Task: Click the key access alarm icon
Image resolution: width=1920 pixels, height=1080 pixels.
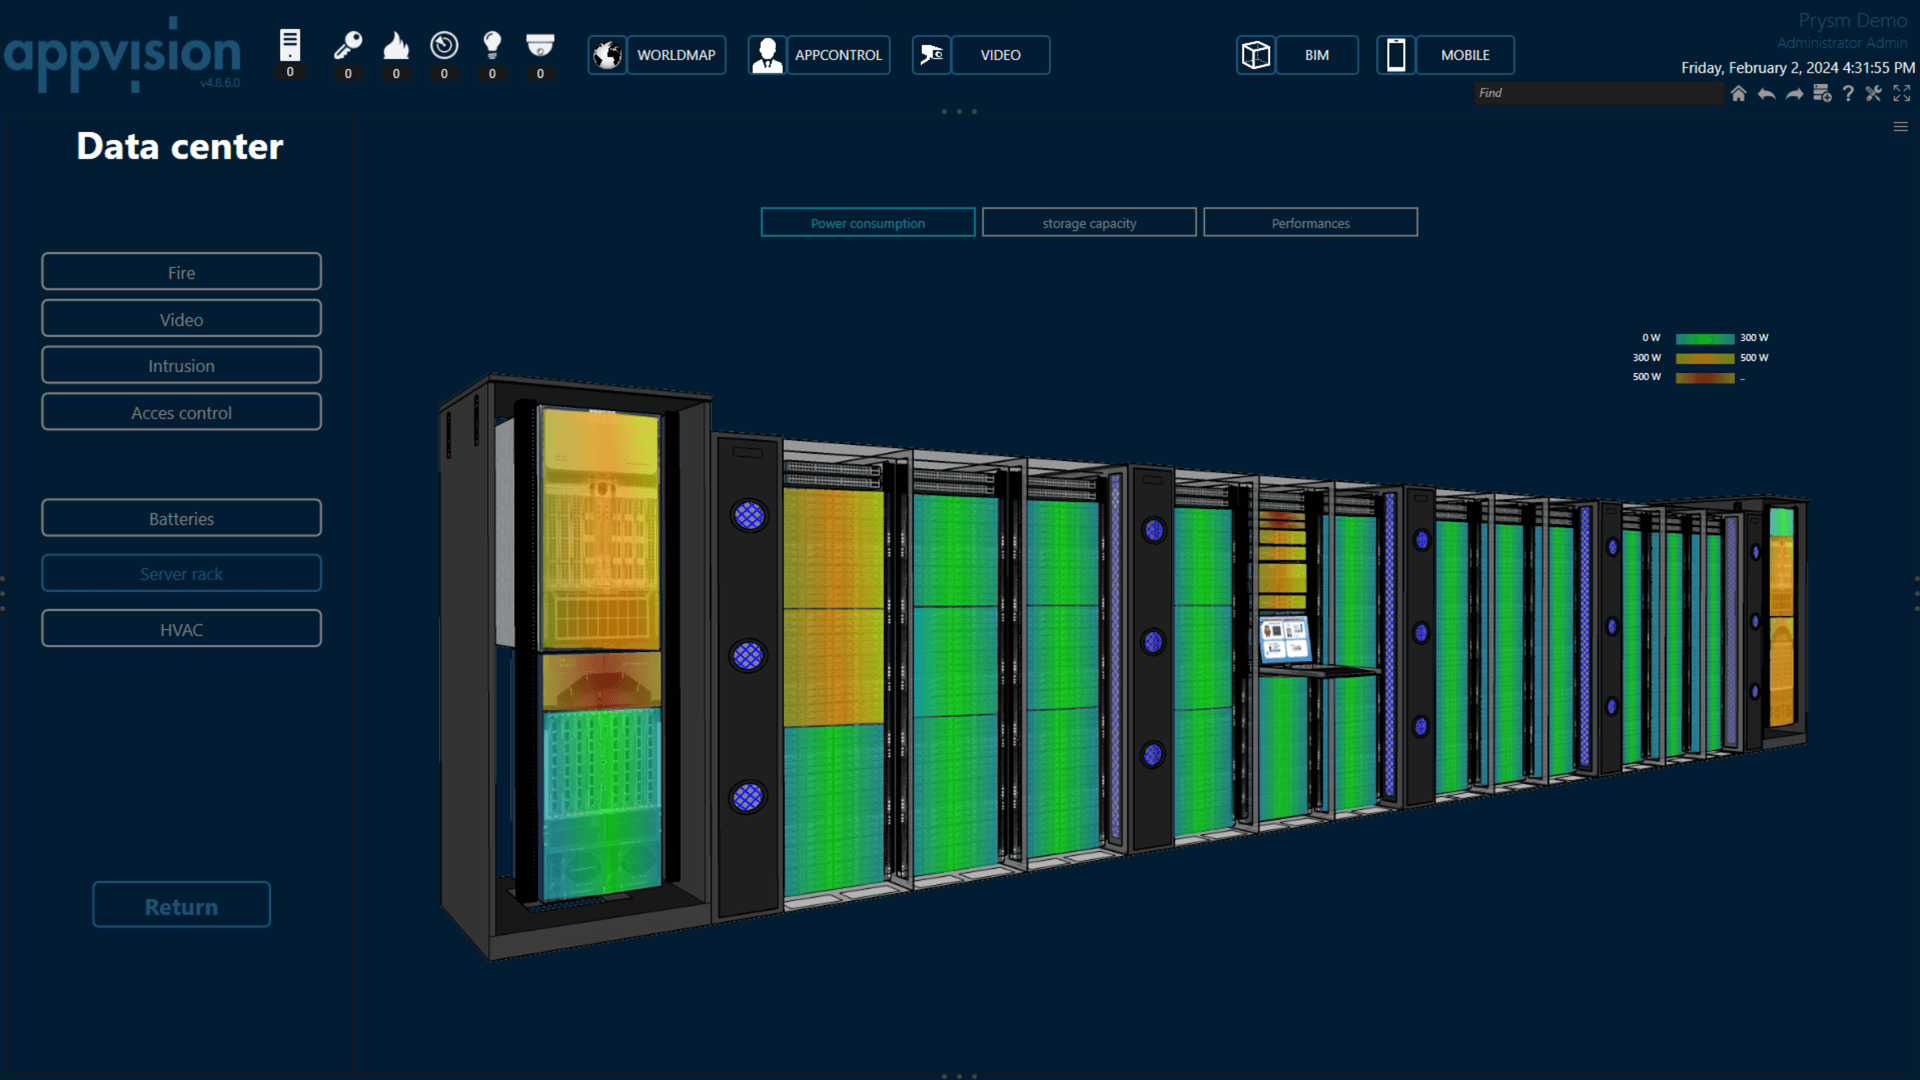Action: (x=348, y=45)
